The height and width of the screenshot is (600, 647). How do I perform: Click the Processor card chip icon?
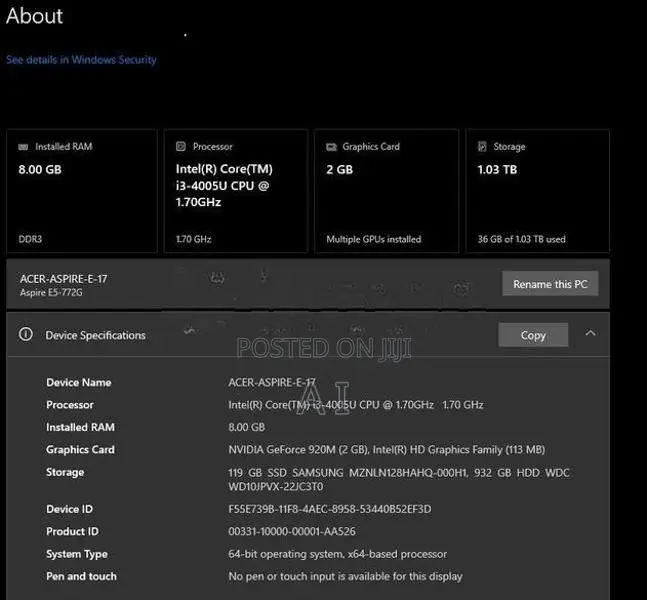pos(181,146)
